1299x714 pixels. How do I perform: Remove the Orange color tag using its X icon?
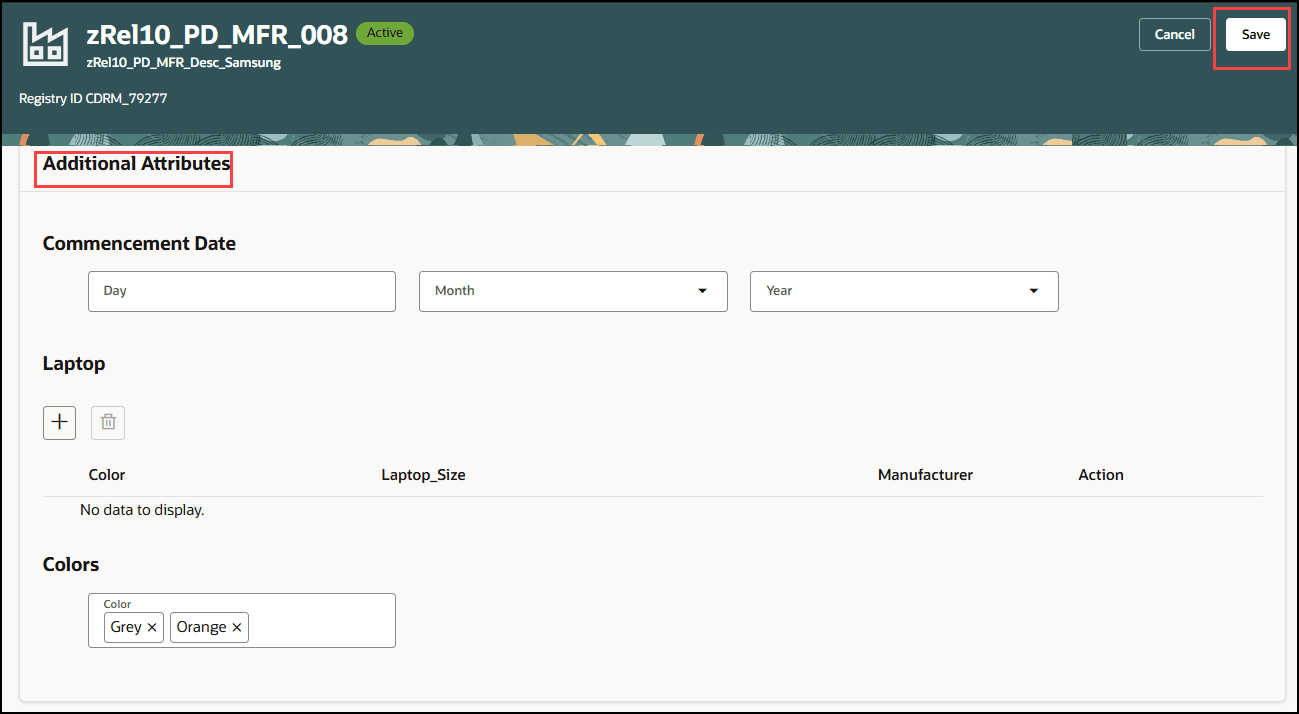pyautogui.click(x=236, y=627)
